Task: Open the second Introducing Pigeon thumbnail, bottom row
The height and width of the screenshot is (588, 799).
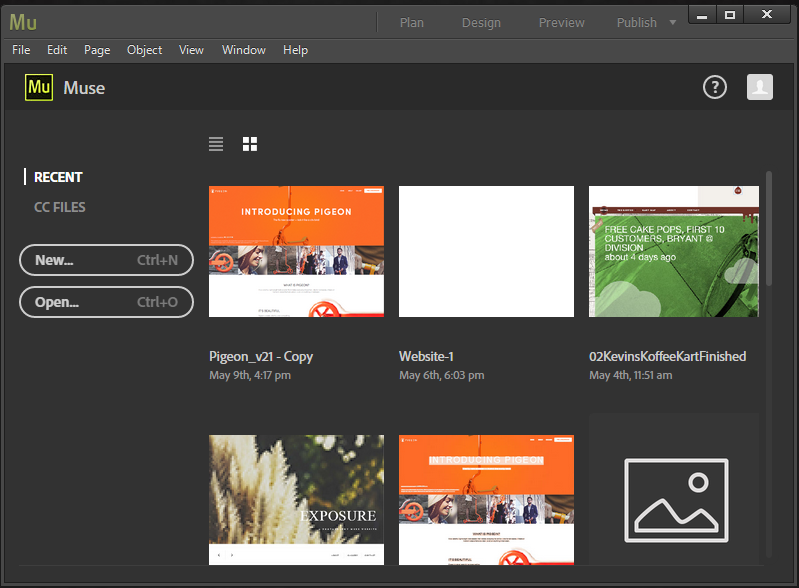Action: (486, 499)
